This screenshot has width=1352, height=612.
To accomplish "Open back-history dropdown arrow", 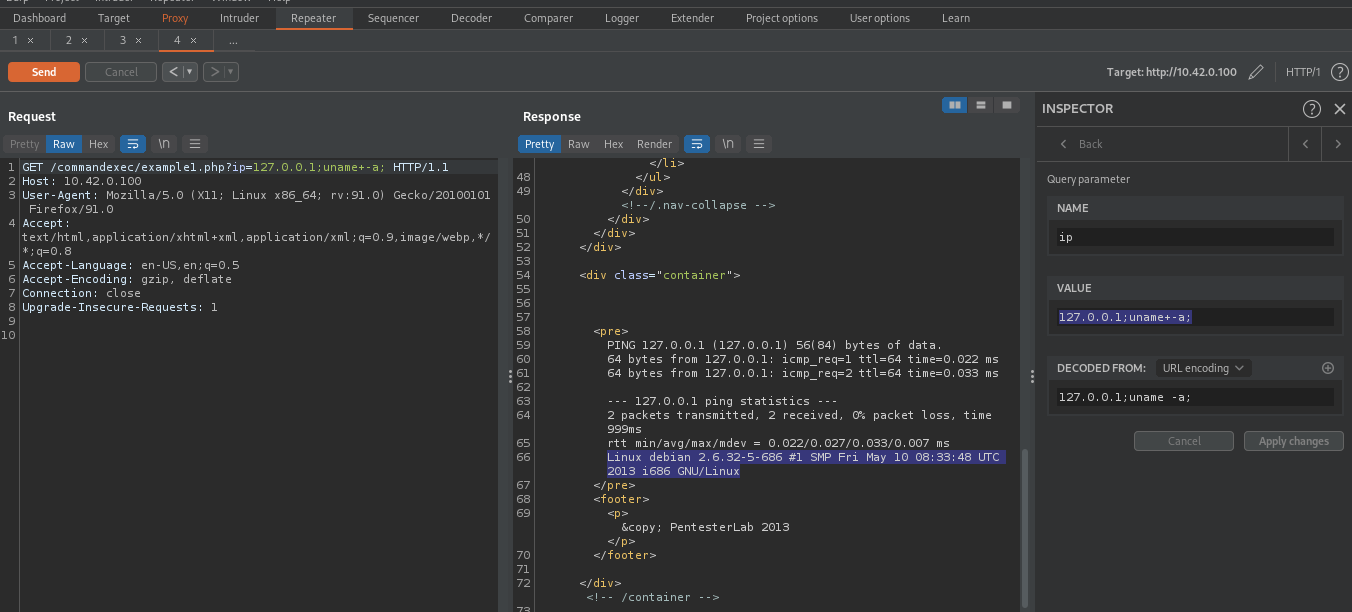I will click(190, 72).
